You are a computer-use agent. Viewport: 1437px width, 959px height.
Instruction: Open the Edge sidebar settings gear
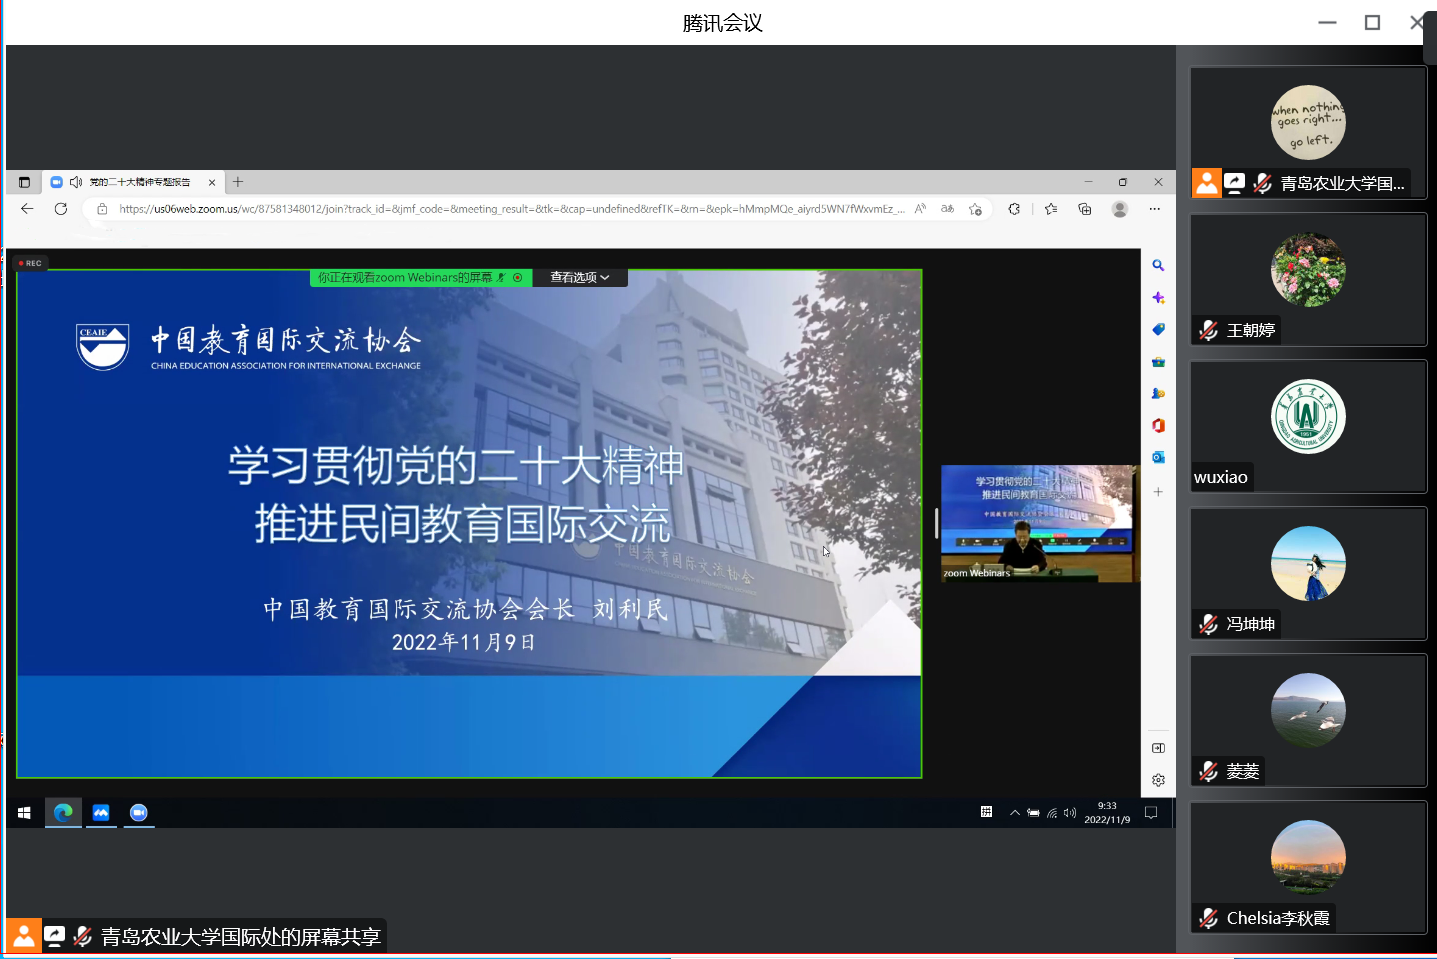1158,780
